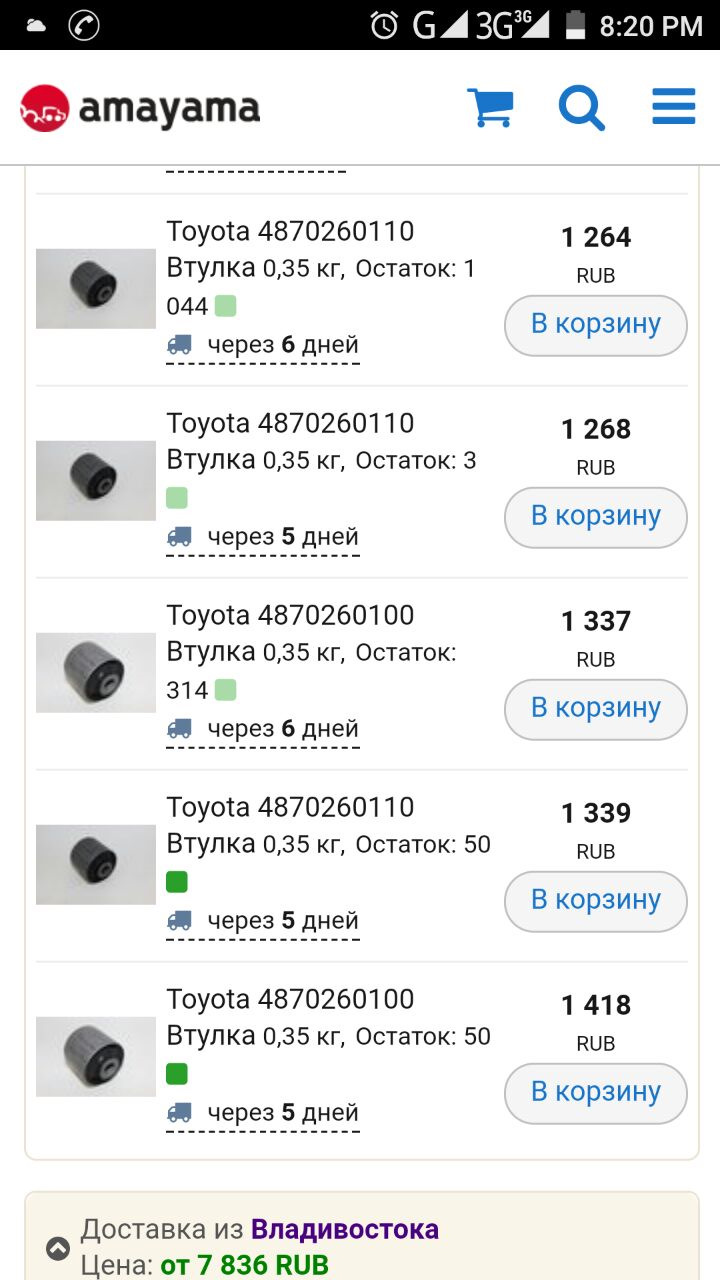Screen dimensions: 720x1280
Task: Click the green square showing stock of 3
Action: (x=176, y=497)
